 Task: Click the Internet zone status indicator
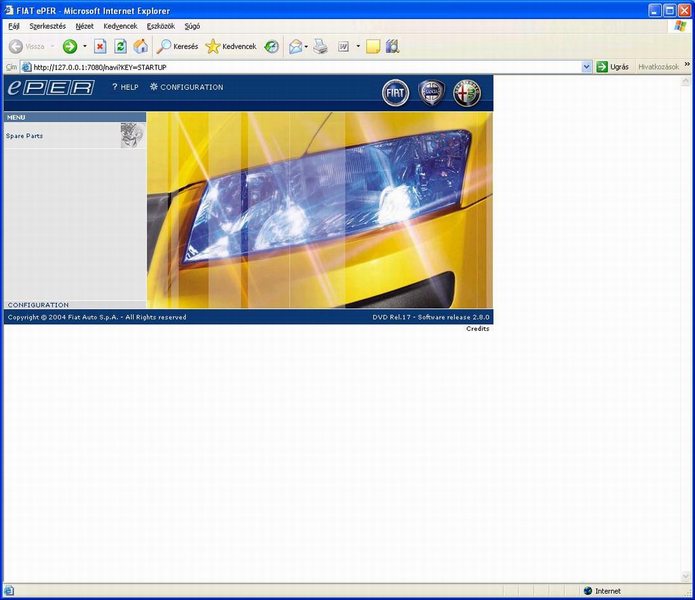(602, 591)
